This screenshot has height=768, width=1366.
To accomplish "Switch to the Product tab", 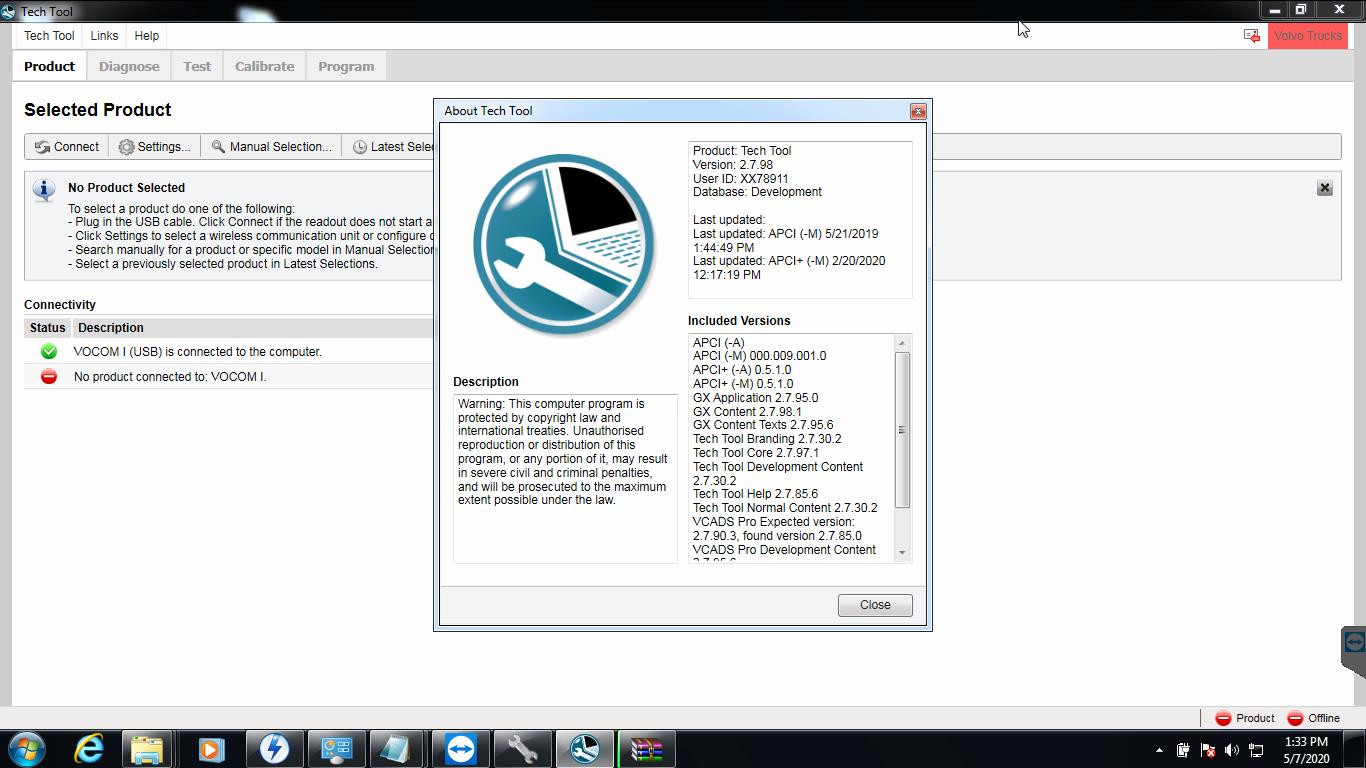I will (x=49, y=66).
